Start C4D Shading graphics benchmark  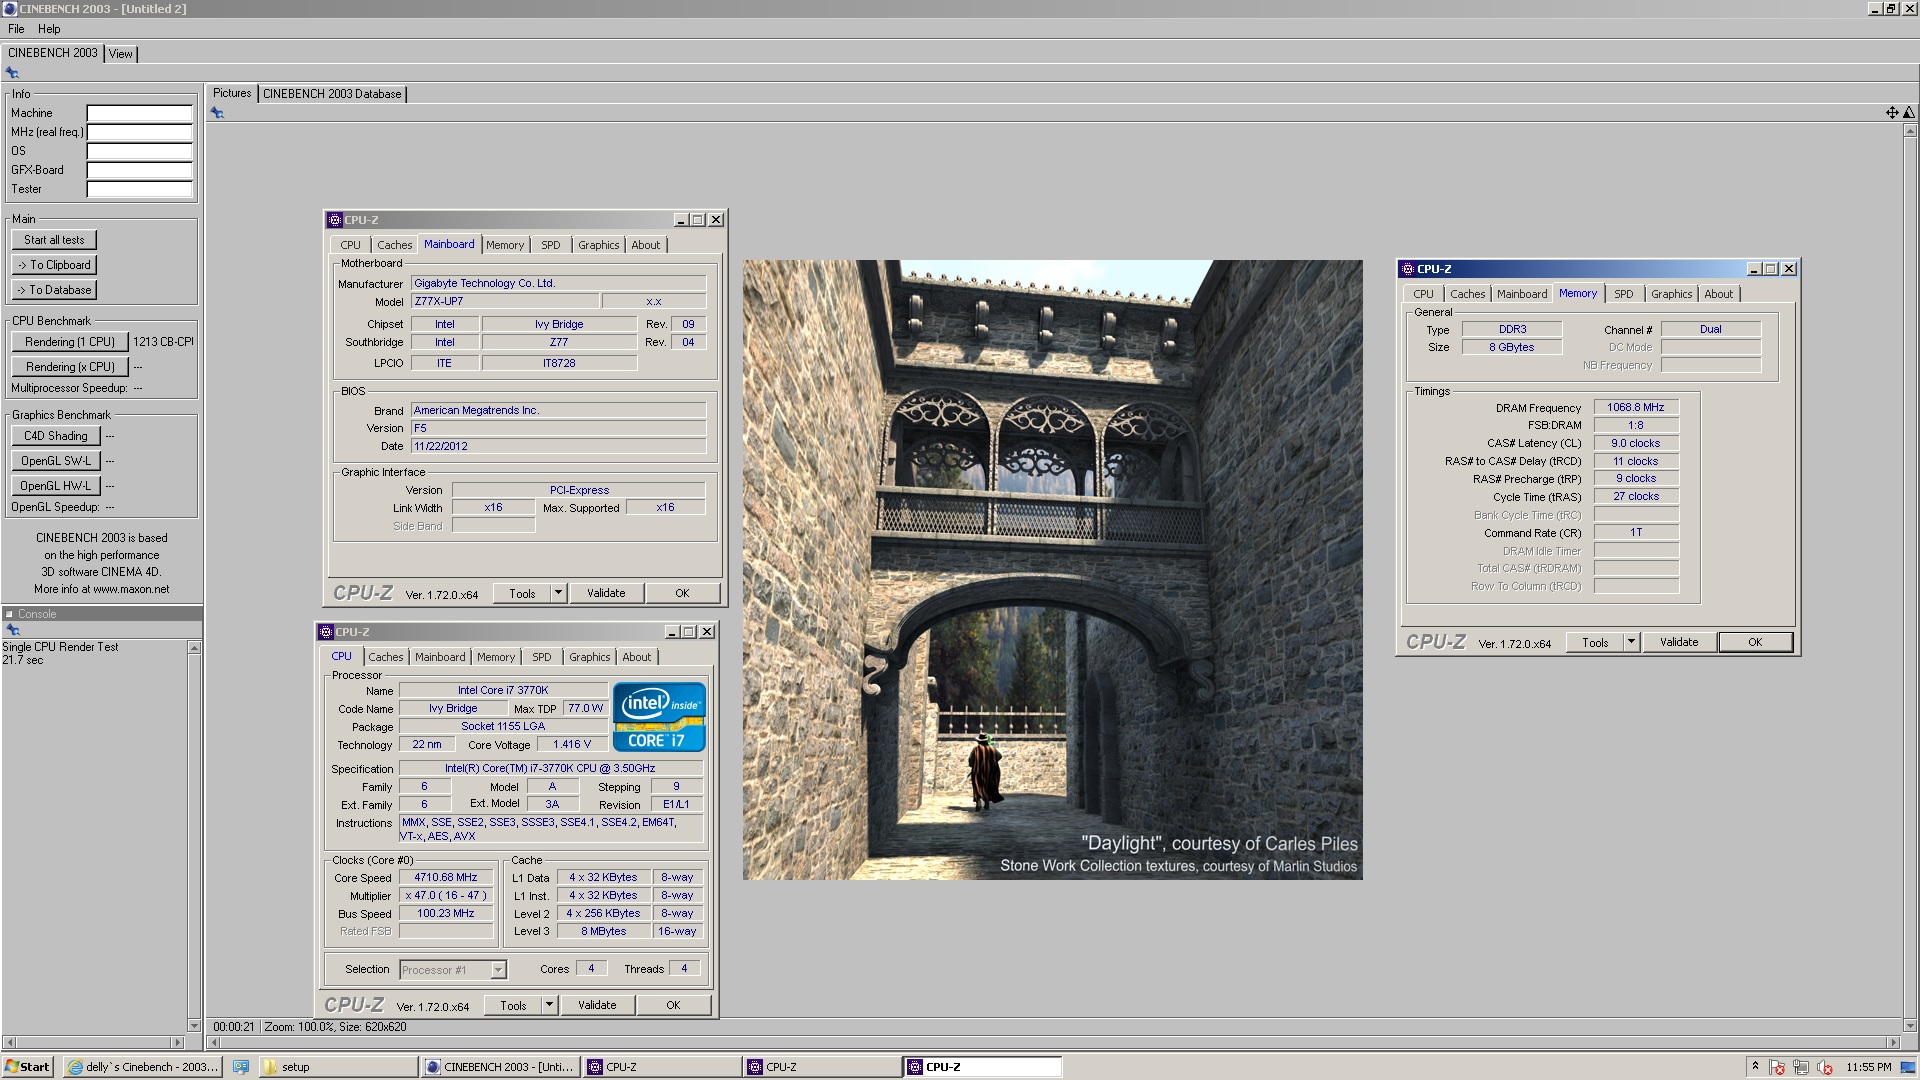(56, 436)
